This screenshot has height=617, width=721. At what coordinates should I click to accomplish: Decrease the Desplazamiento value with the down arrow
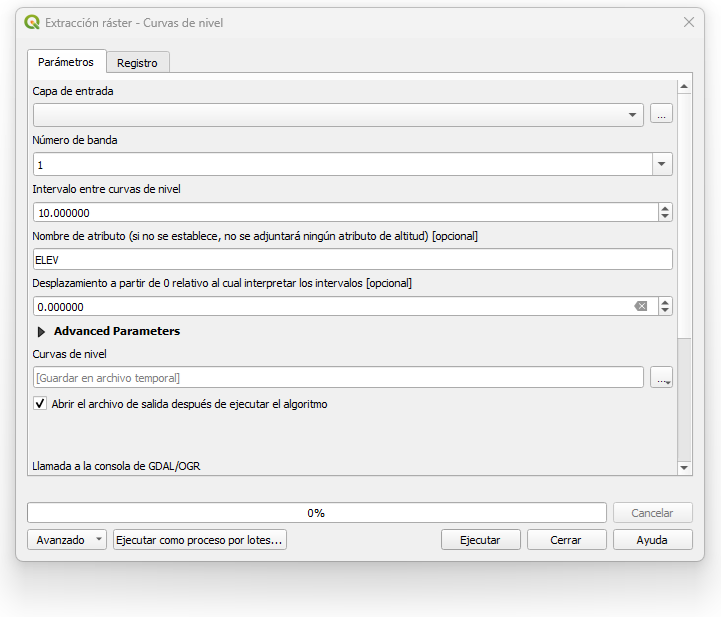665,310
